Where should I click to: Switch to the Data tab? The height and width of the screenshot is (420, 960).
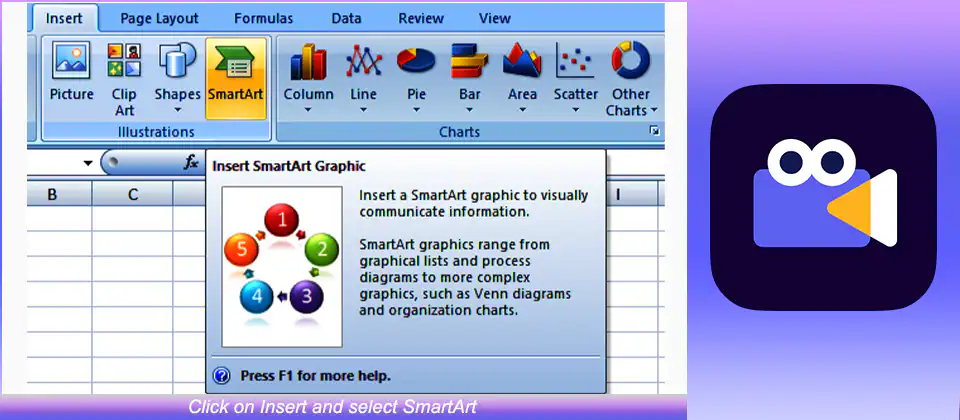(x=346, y=18)
